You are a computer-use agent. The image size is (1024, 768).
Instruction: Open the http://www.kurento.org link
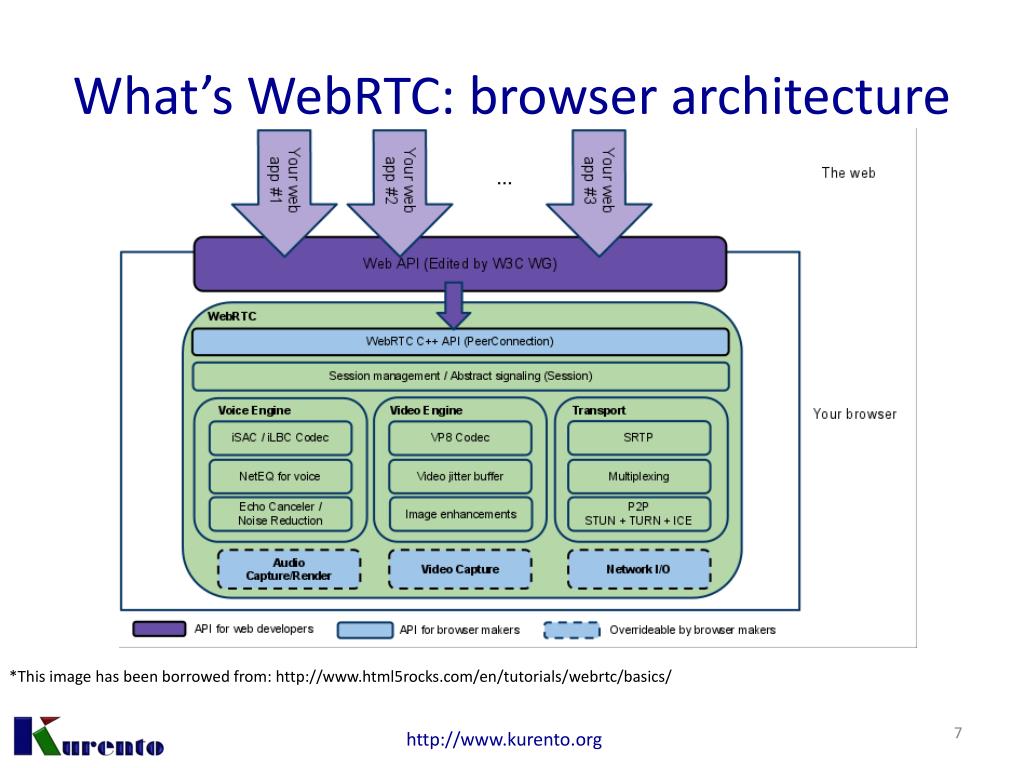[x=504, y=739]
